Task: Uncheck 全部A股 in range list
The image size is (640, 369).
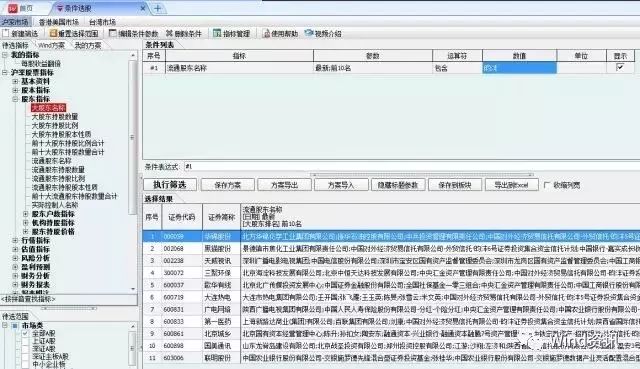Action: pos(25,333)
